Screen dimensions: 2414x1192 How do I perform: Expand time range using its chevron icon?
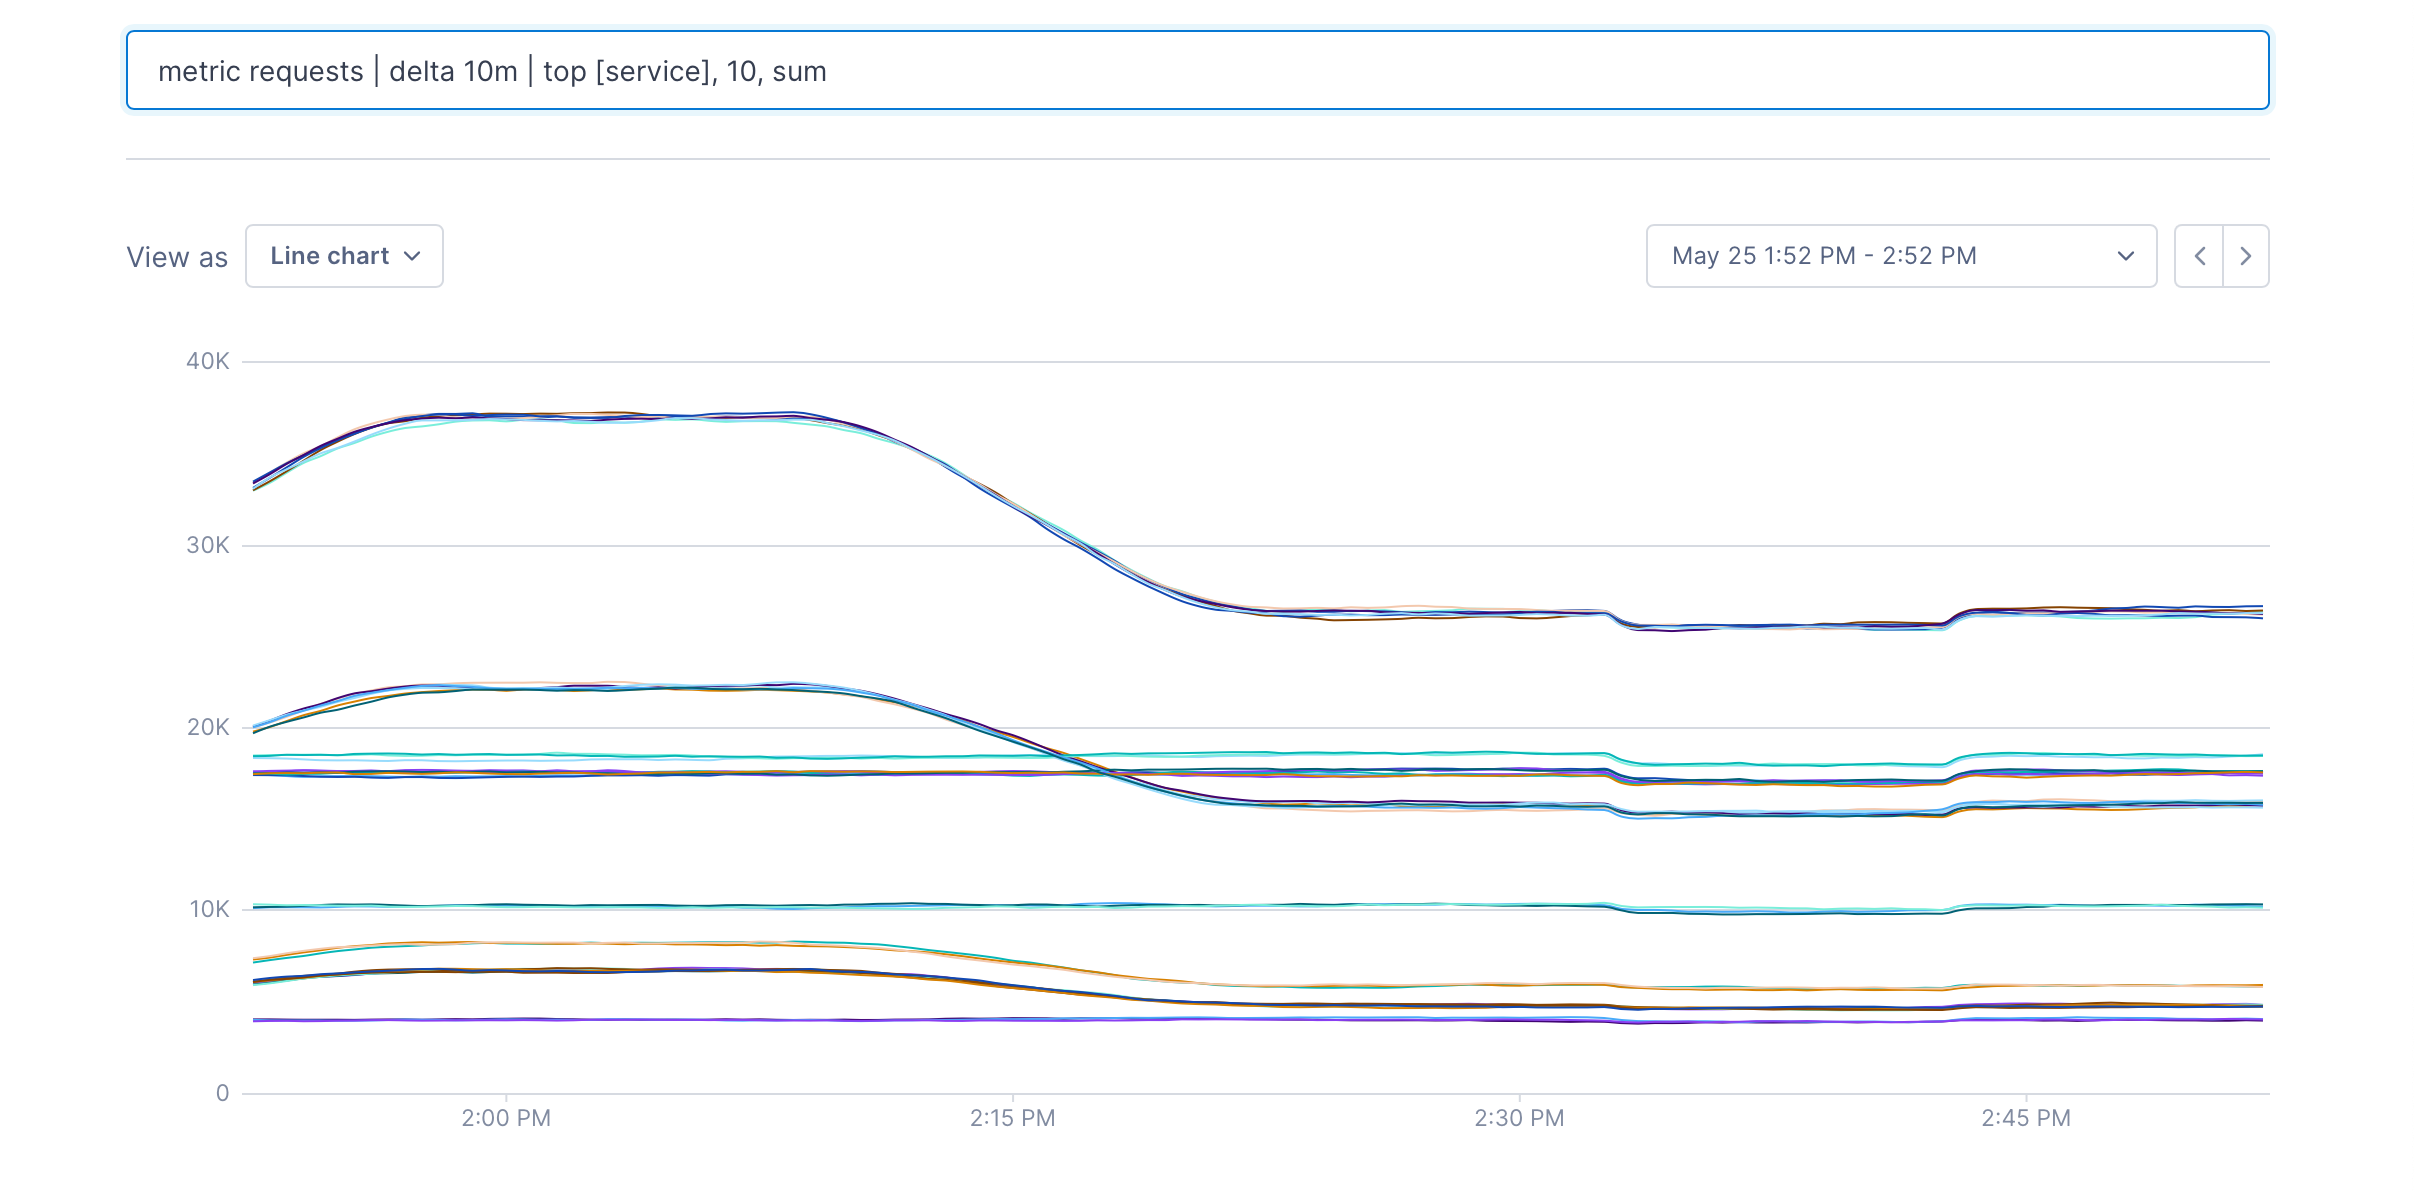2126,256
